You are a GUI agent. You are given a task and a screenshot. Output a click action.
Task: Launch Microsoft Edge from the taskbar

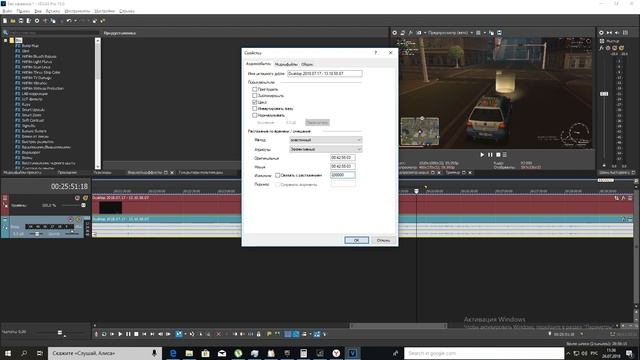[x=173, y=353]
